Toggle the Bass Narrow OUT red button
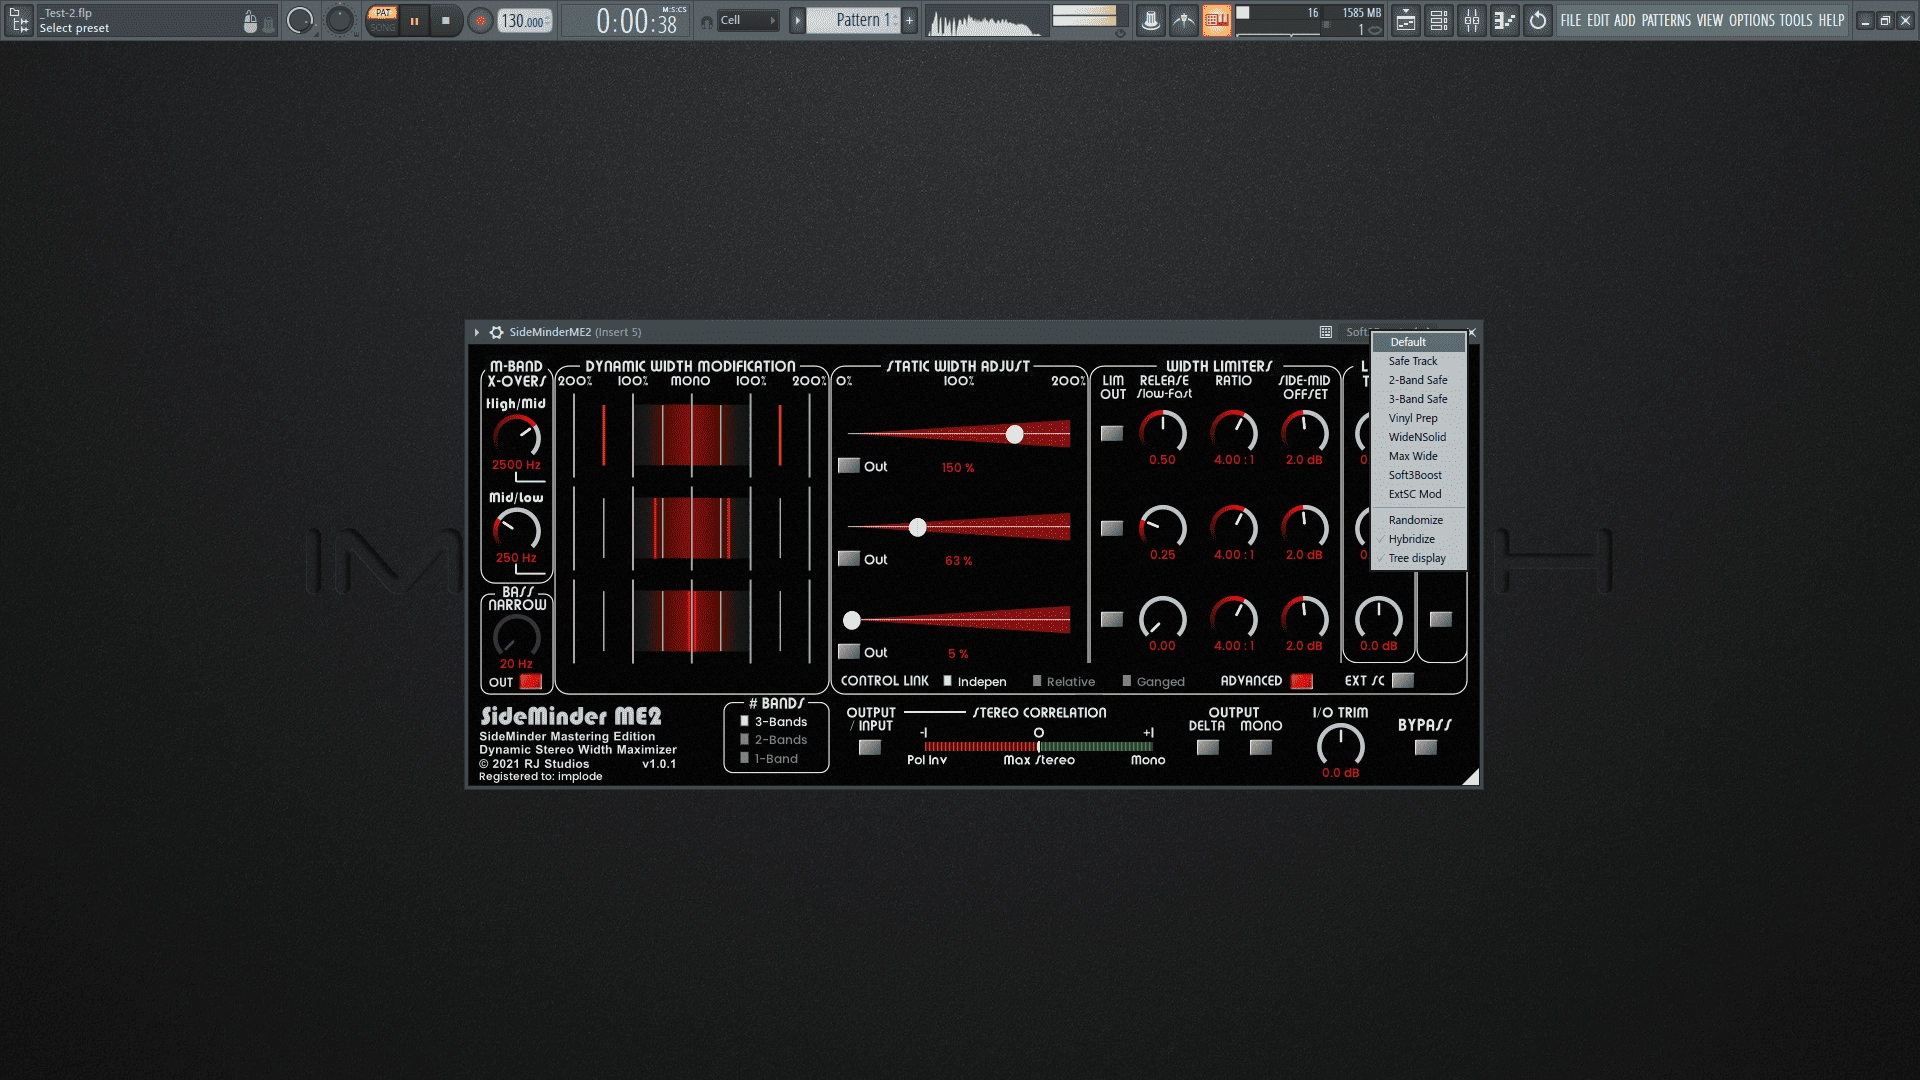 pos(531,682)
